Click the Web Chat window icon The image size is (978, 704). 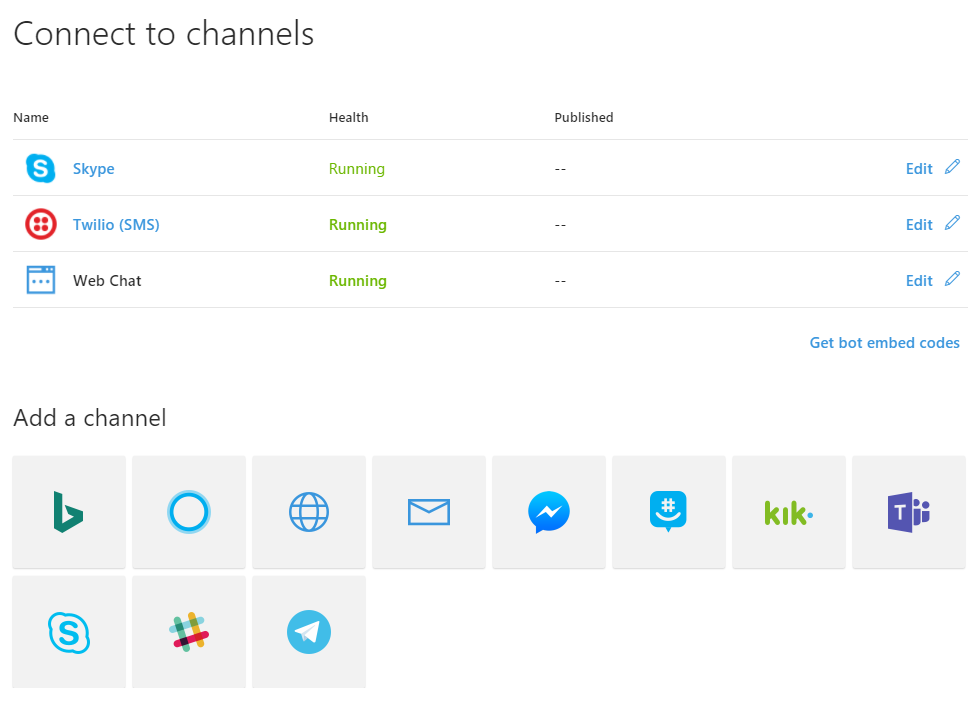pos(41,280)
